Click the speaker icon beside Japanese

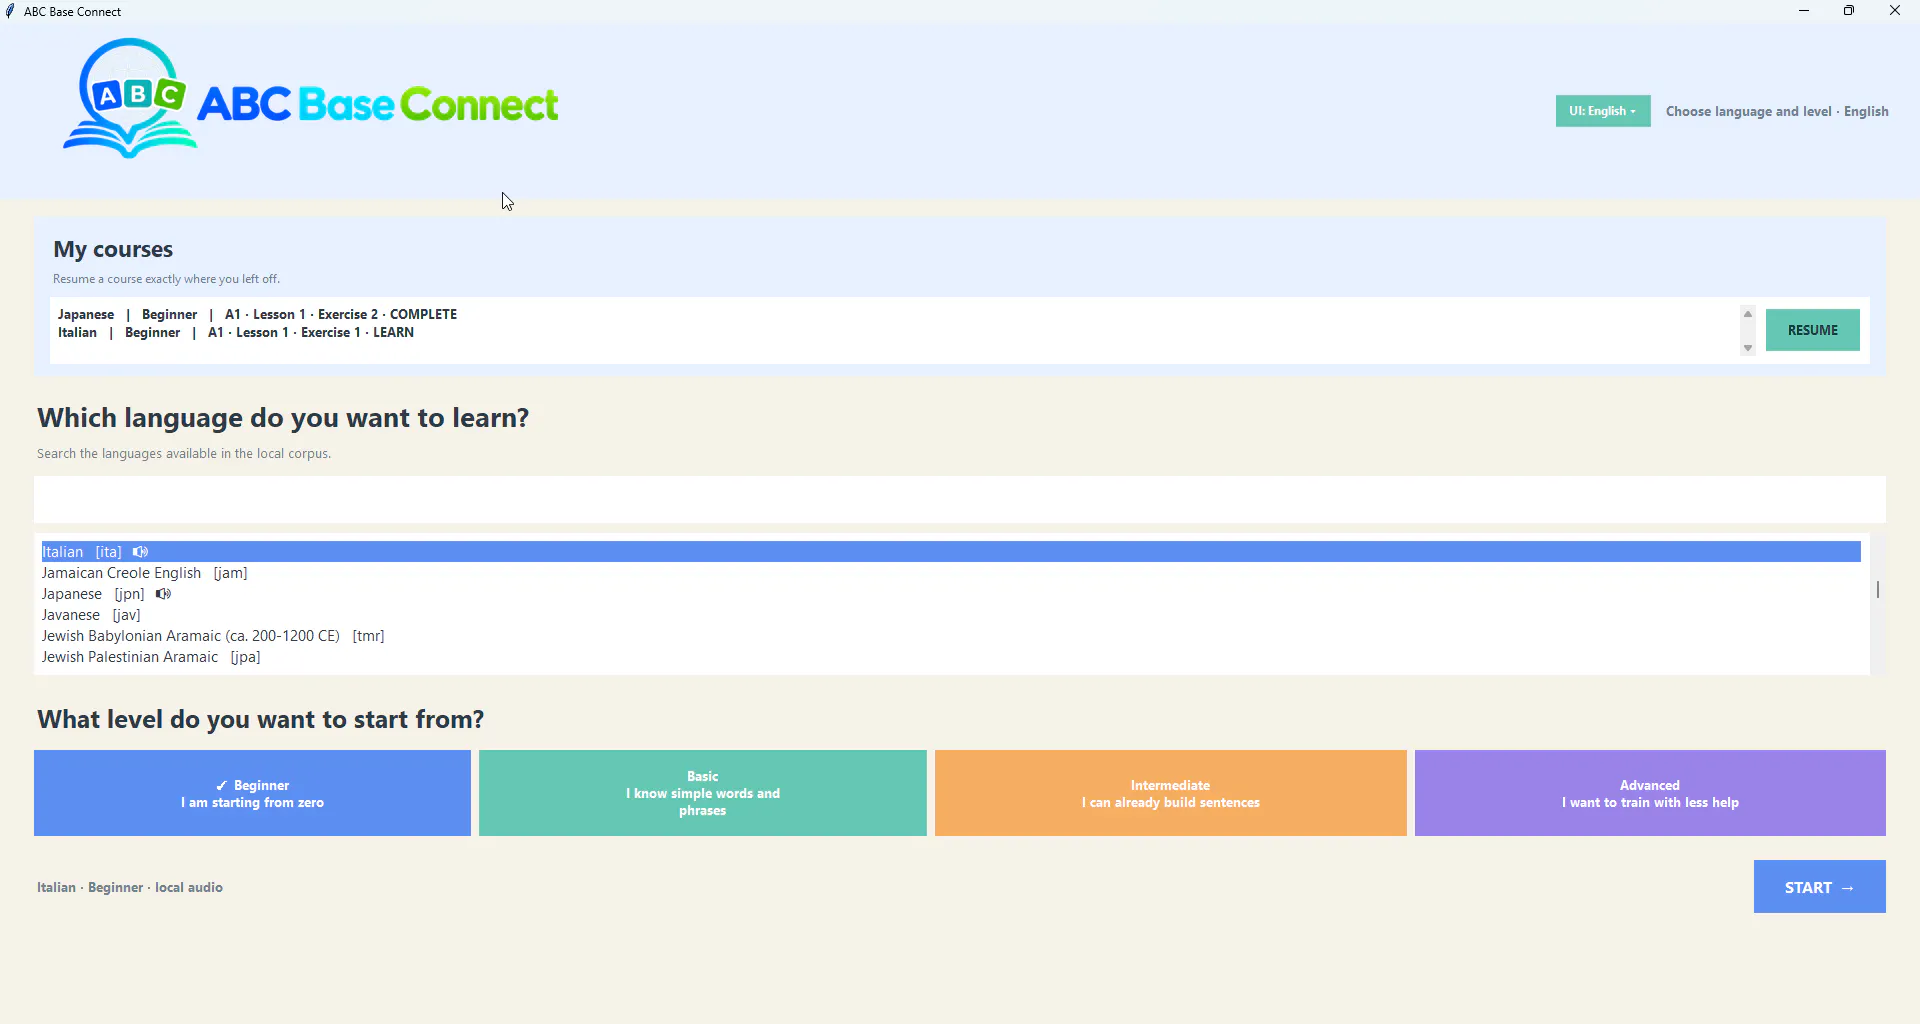tap(164, 594)
